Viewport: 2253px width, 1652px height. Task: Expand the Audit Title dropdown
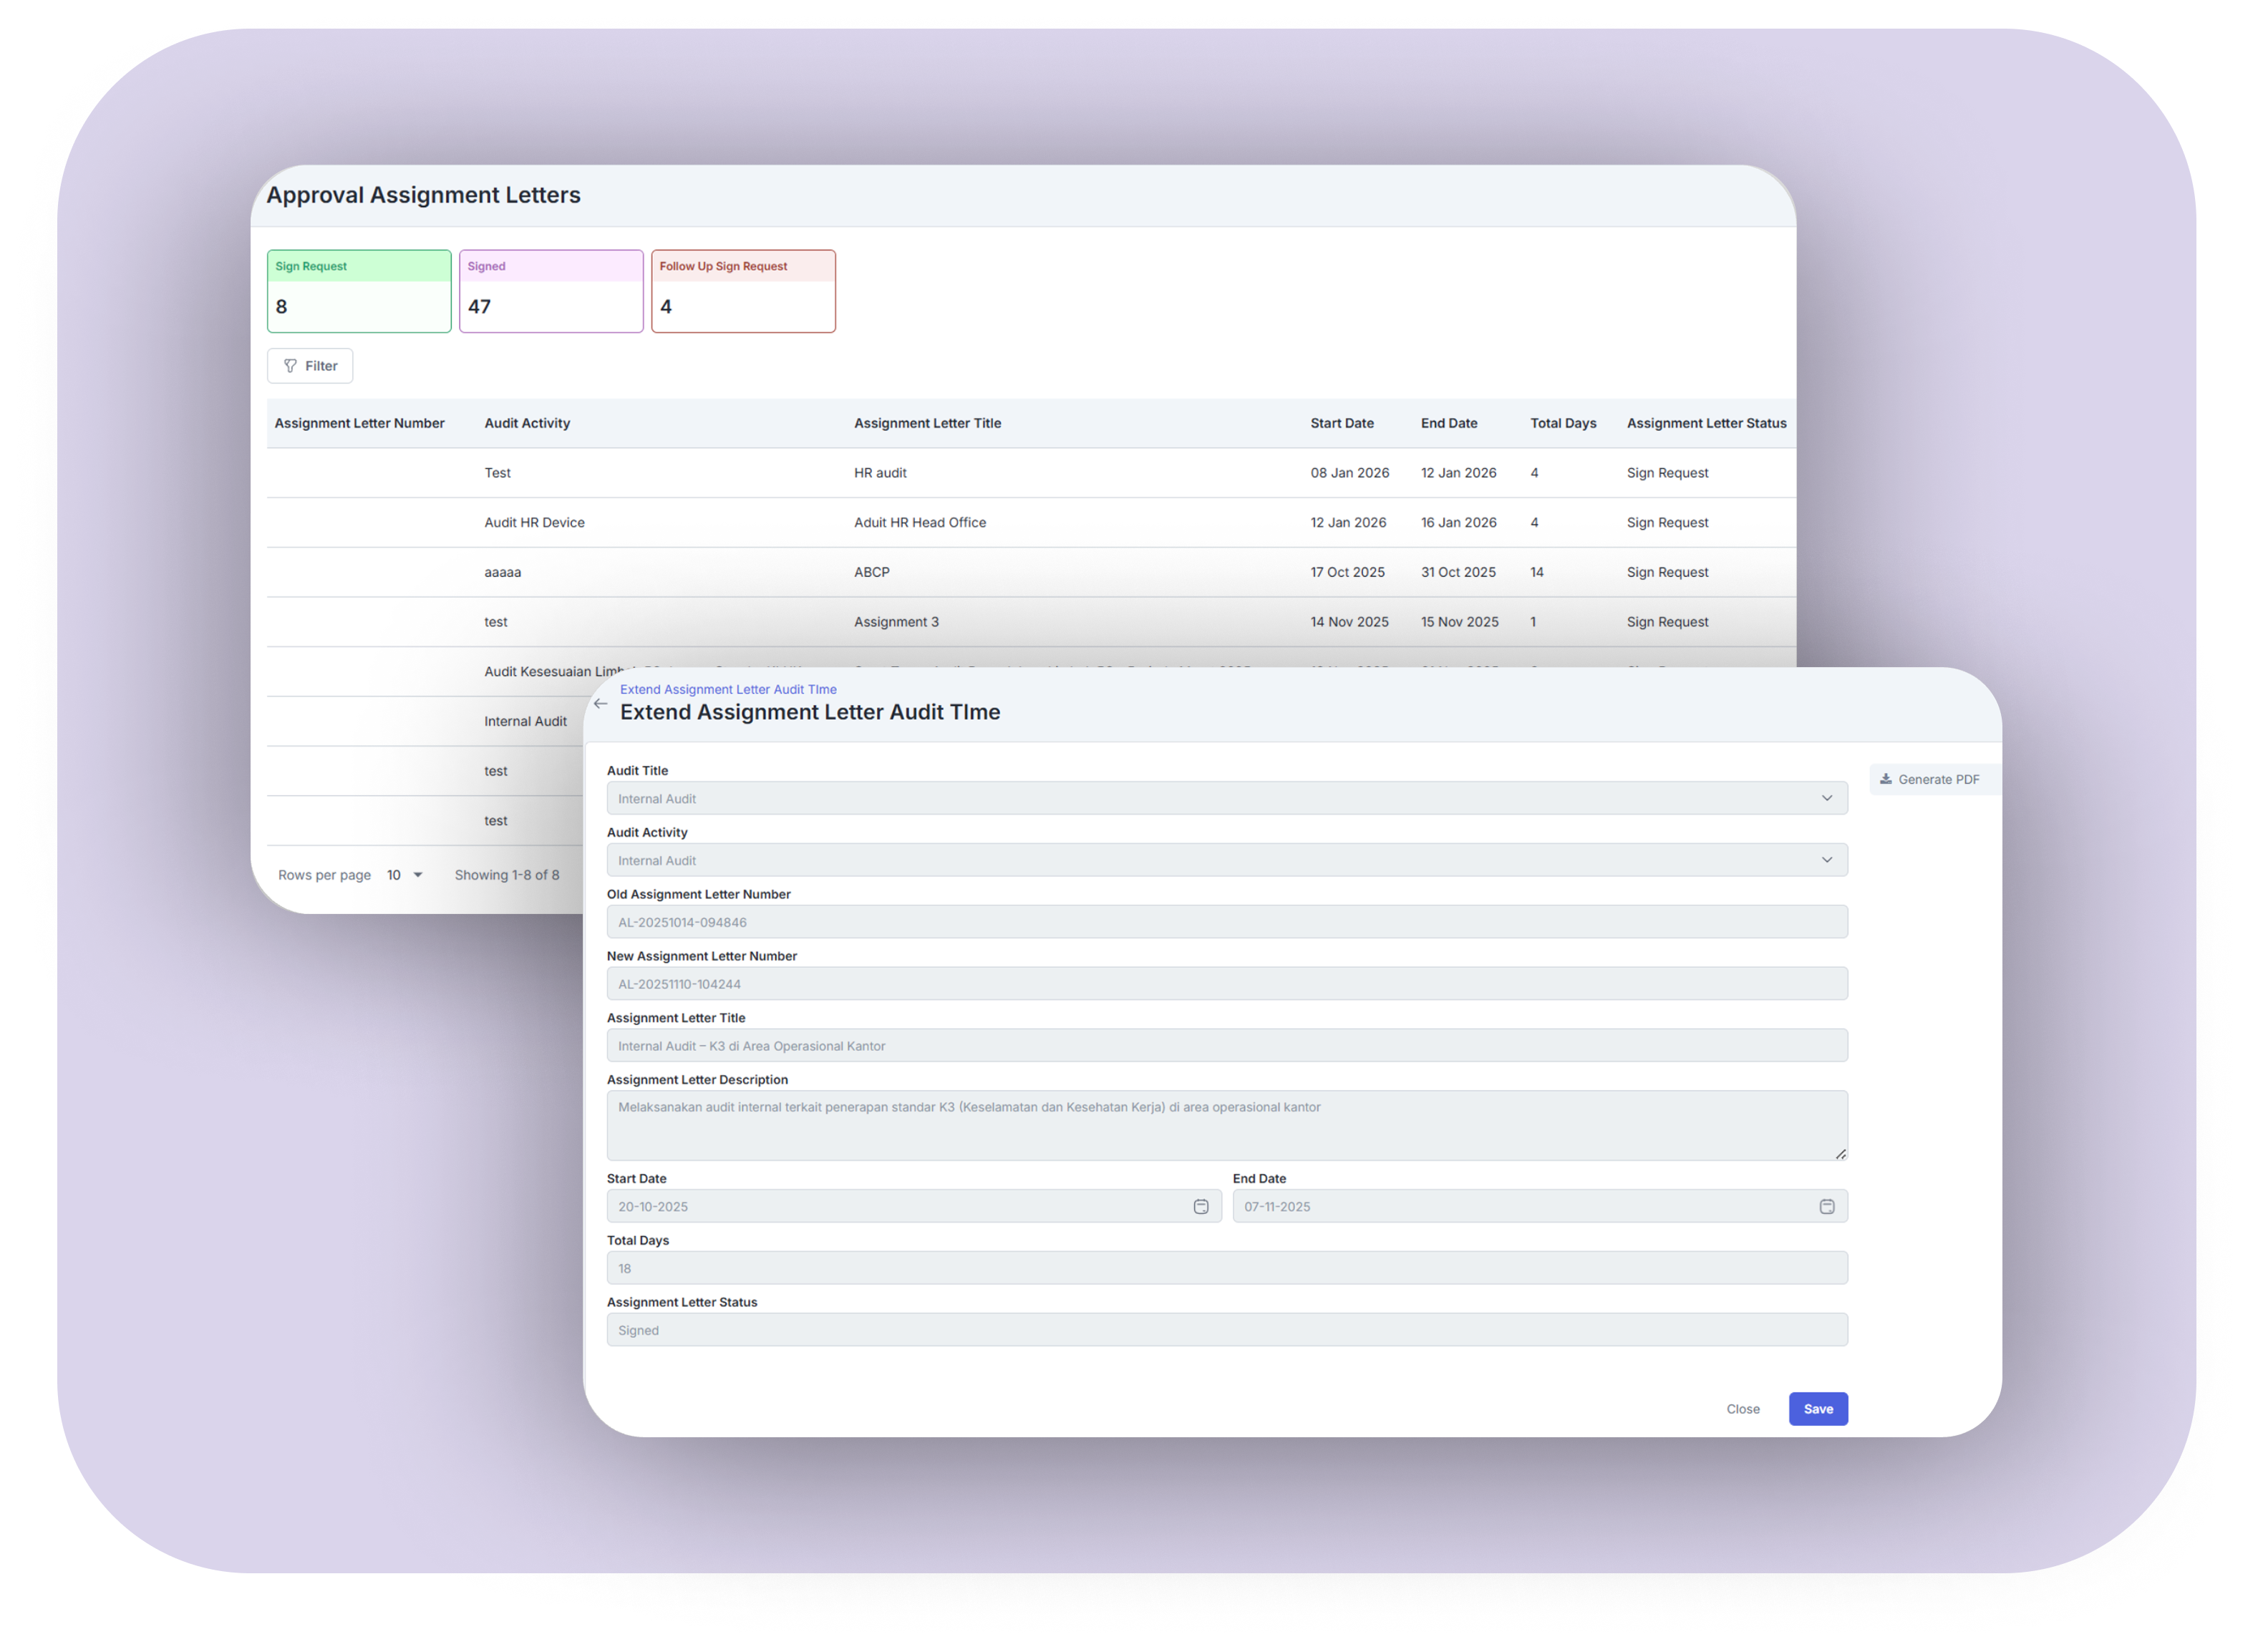tap(1826, 798)
